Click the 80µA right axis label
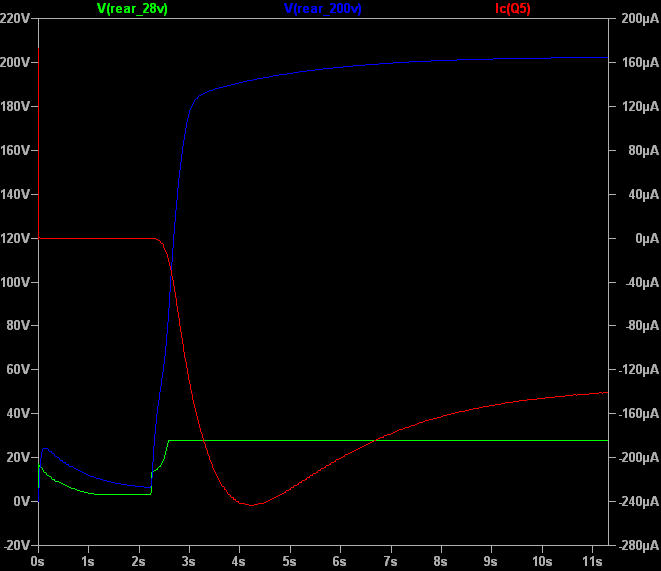Viewport: 661px width, 571px height. (643, 150)
